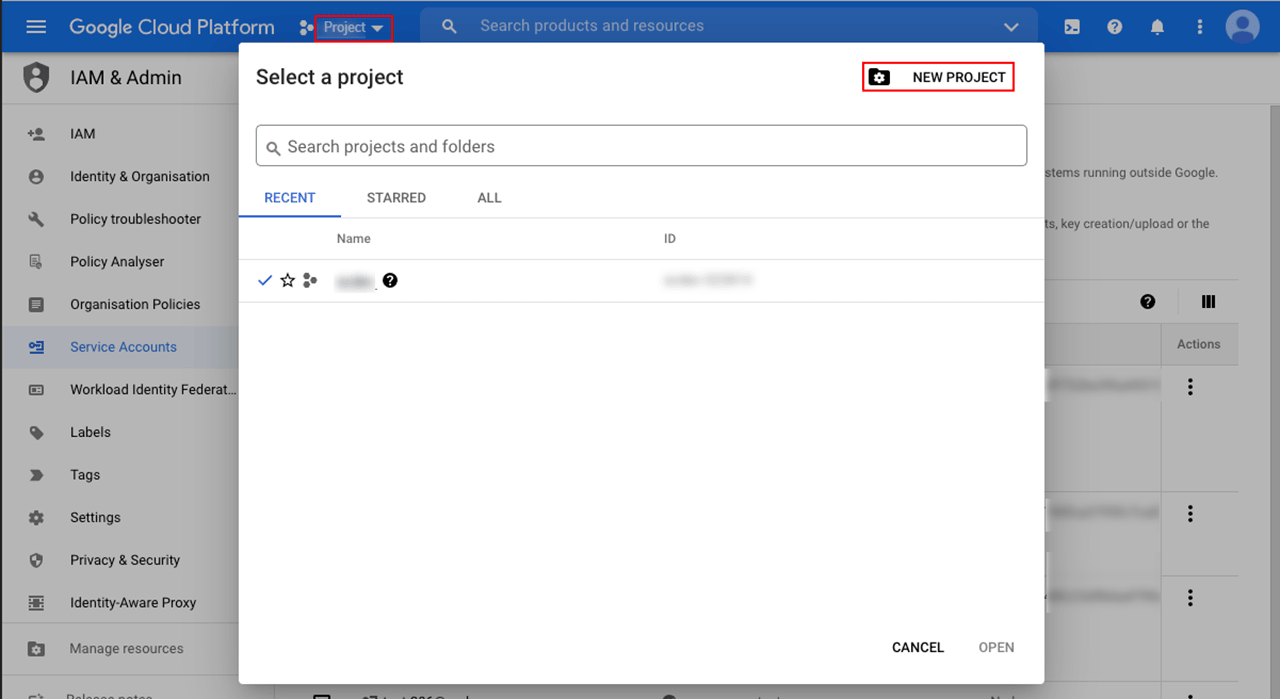Select the checkmarked project row
The height and width of the screenshot is (699, 1280).
click(x=641, y=281)
